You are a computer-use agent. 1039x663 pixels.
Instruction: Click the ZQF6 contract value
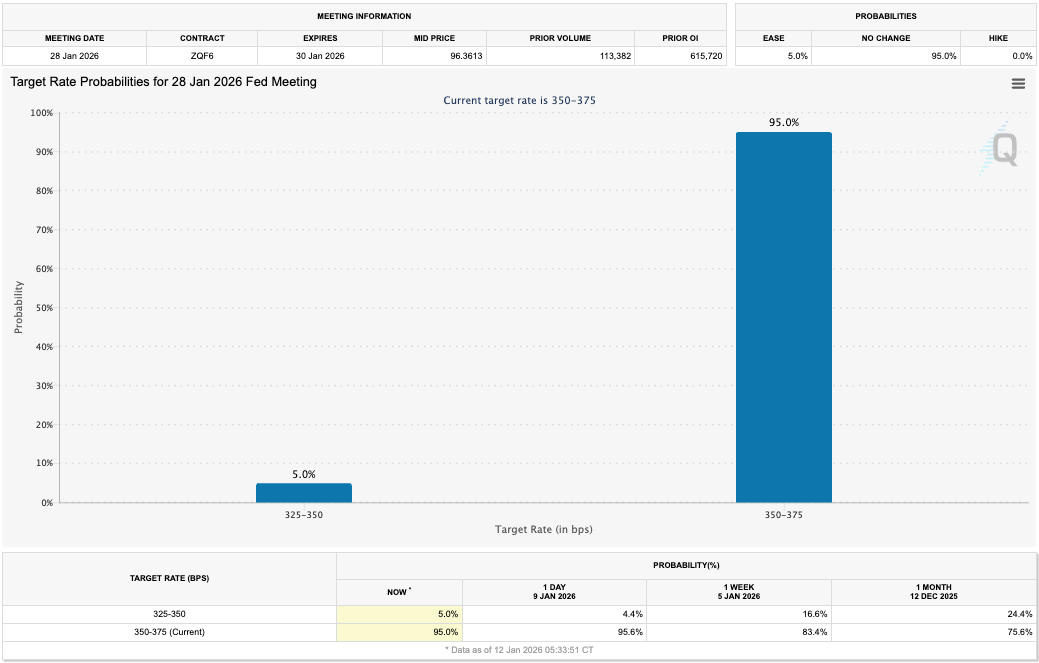pos(202,56)
